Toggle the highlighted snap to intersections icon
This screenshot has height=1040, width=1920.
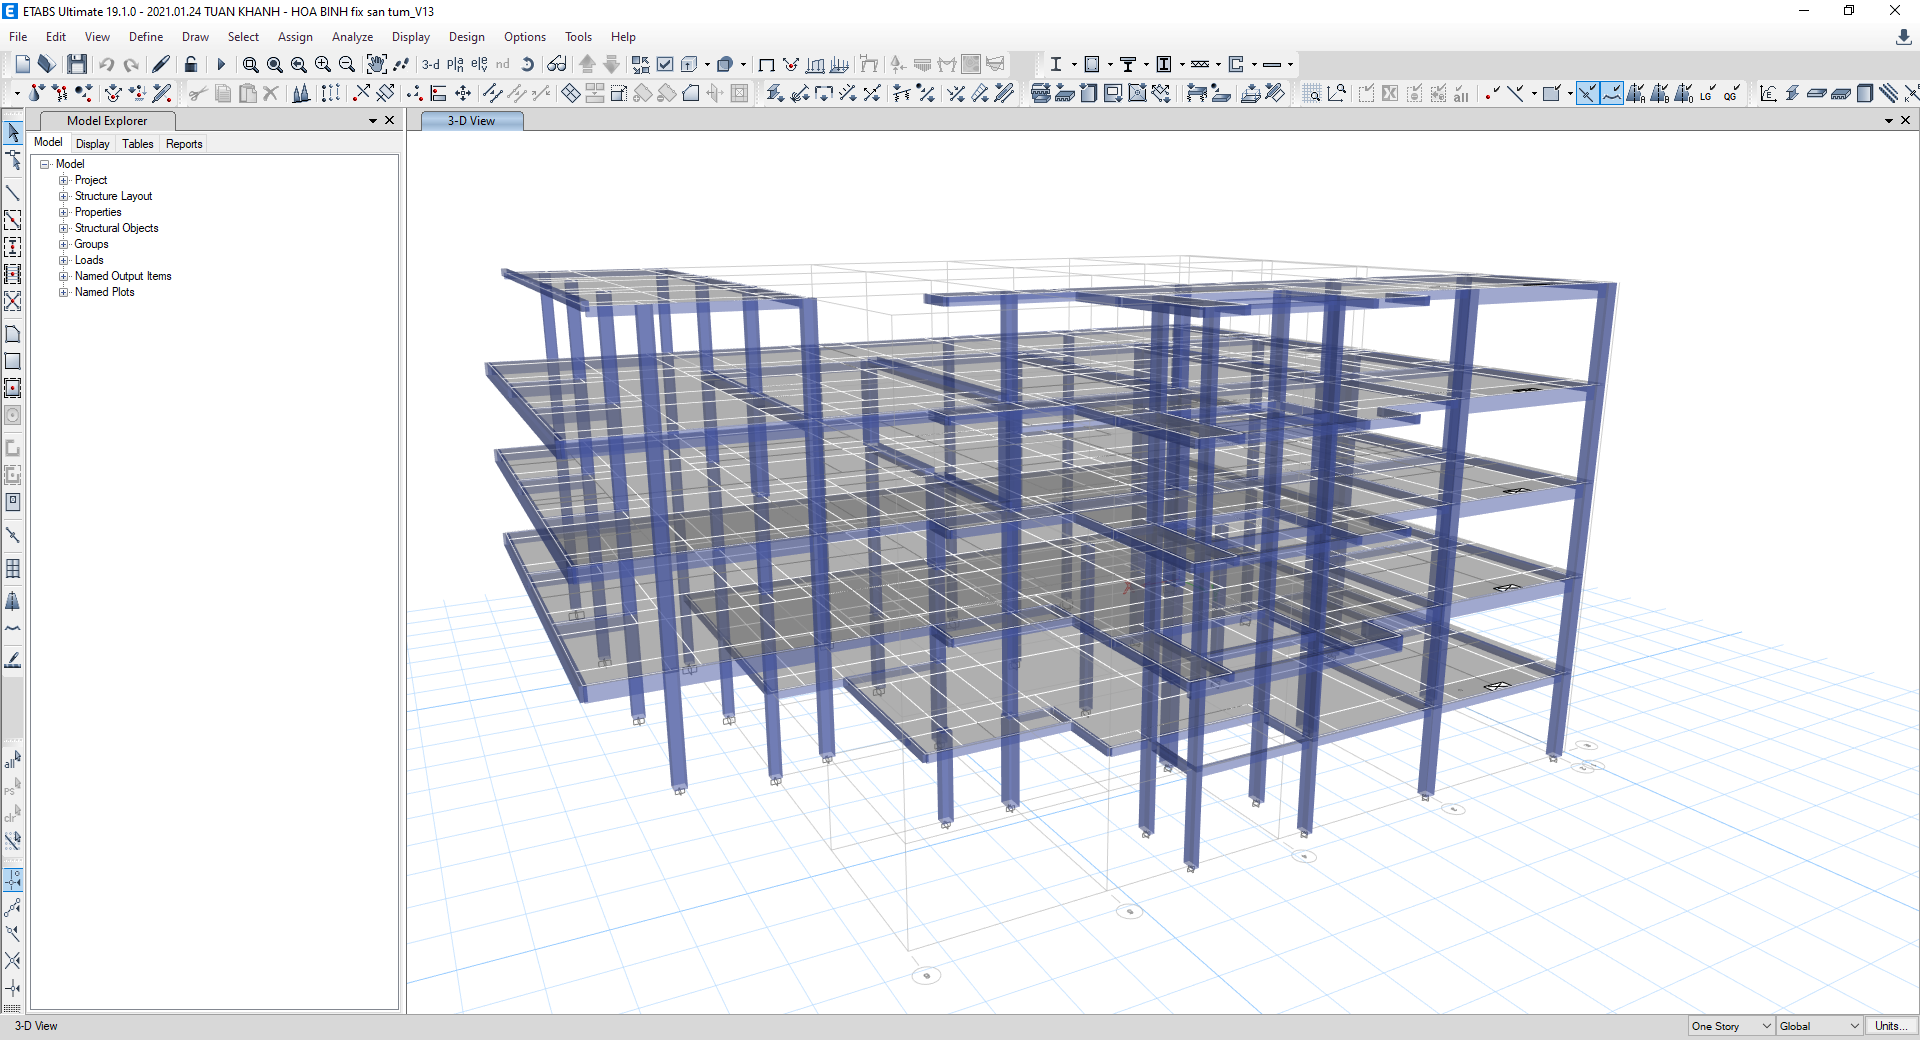tap(1588, 93)
